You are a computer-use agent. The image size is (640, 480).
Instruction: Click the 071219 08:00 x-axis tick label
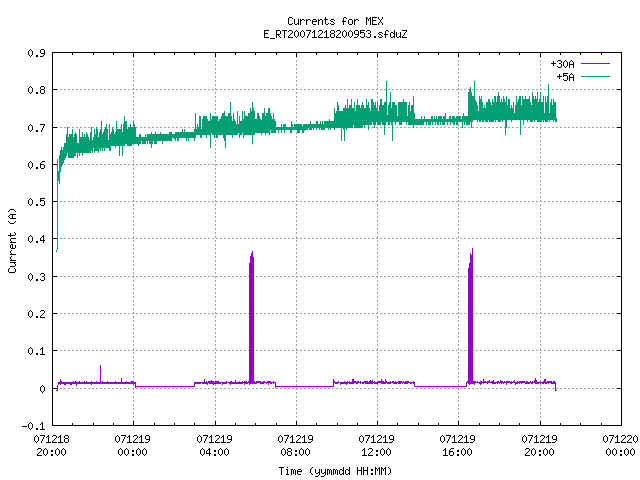coord(295,446)
